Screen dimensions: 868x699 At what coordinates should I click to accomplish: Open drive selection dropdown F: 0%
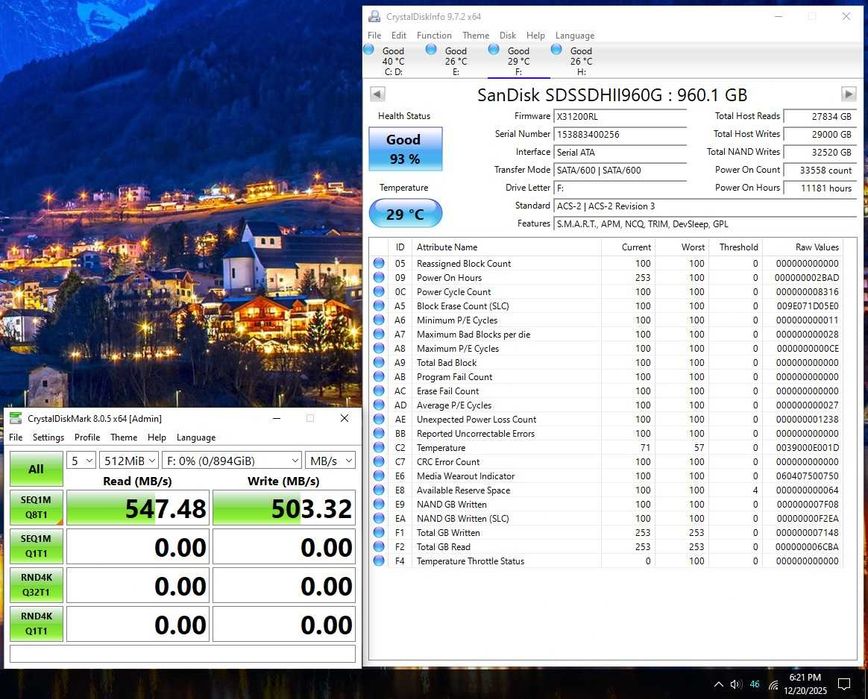tap(232, 460)
